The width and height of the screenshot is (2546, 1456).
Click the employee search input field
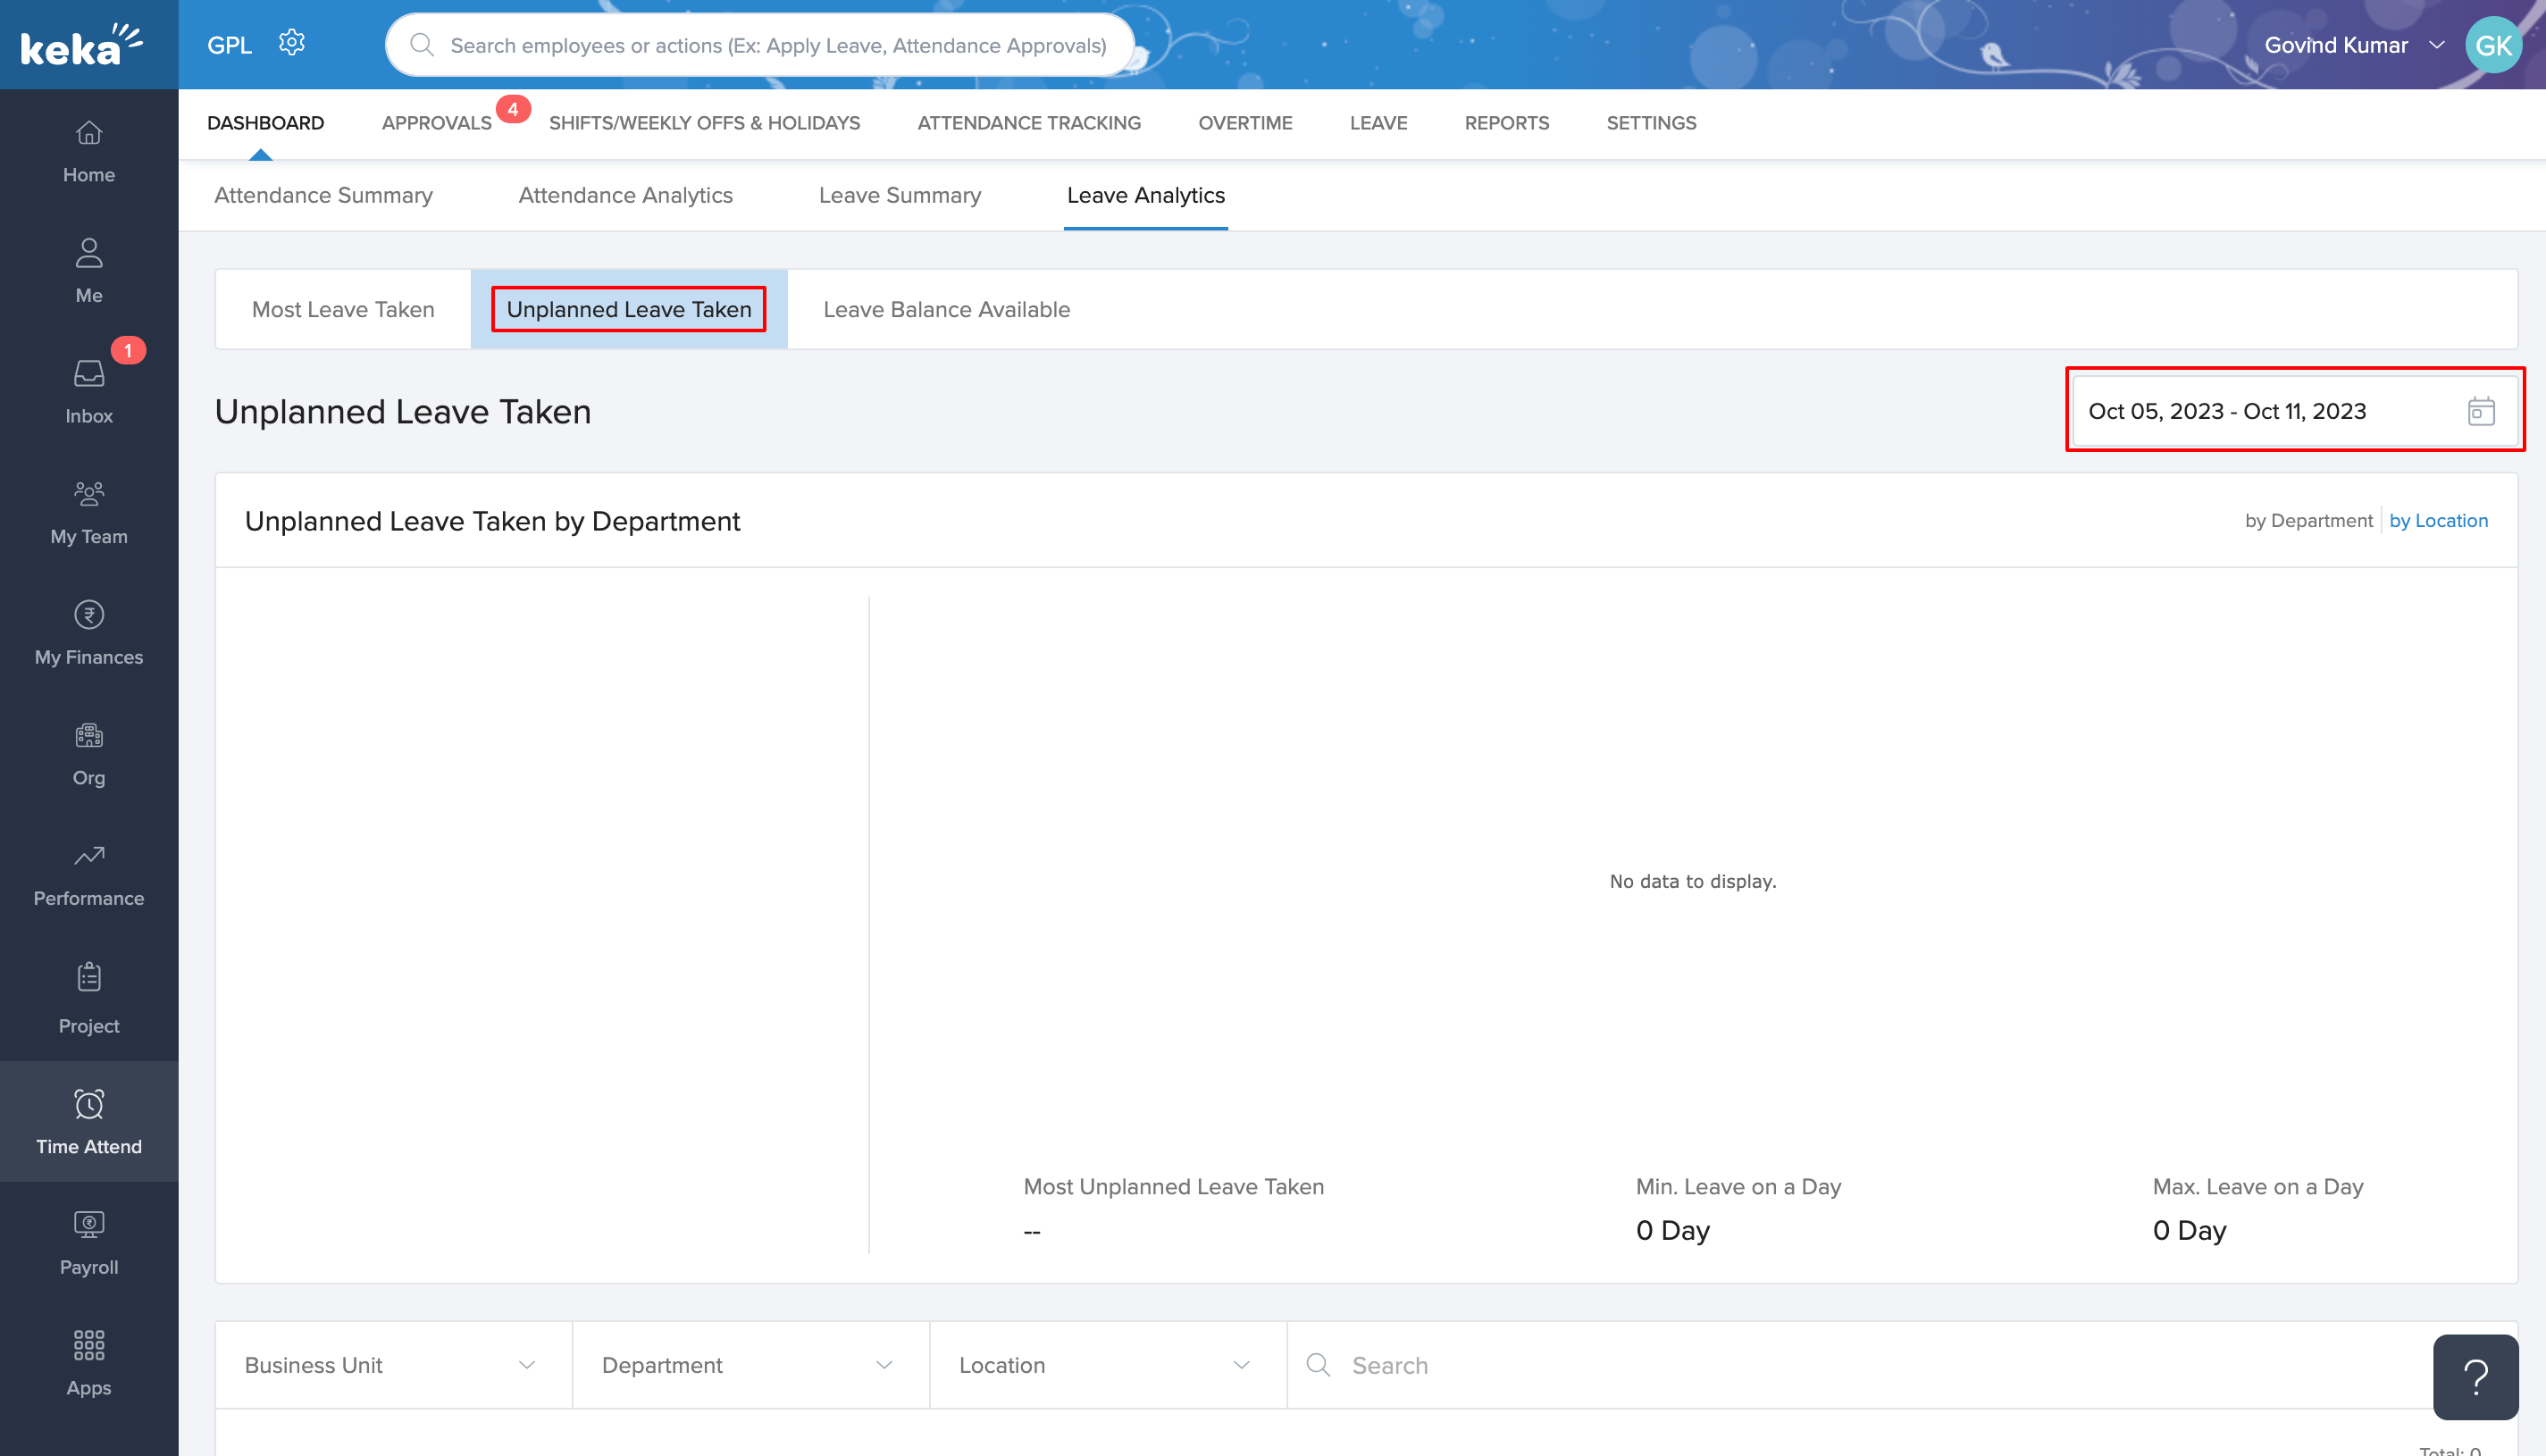pos(777,45)
